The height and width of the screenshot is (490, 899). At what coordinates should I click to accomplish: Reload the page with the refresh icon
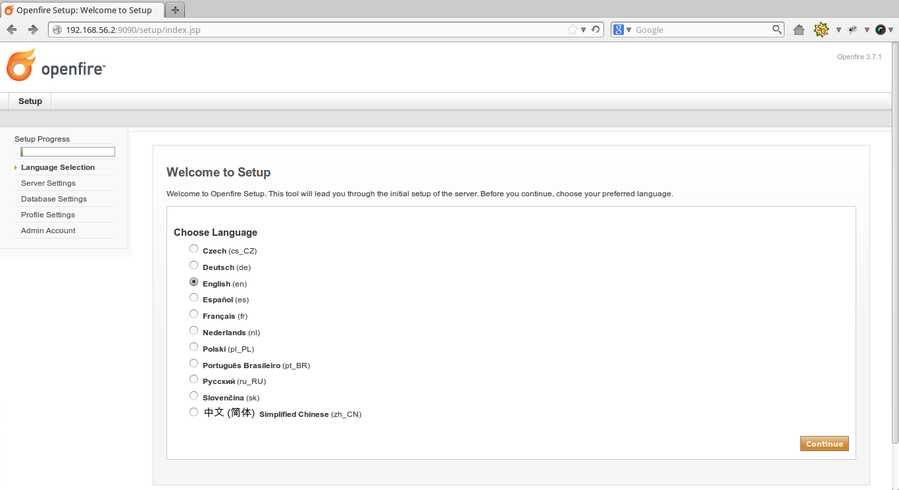click(596, 29)
